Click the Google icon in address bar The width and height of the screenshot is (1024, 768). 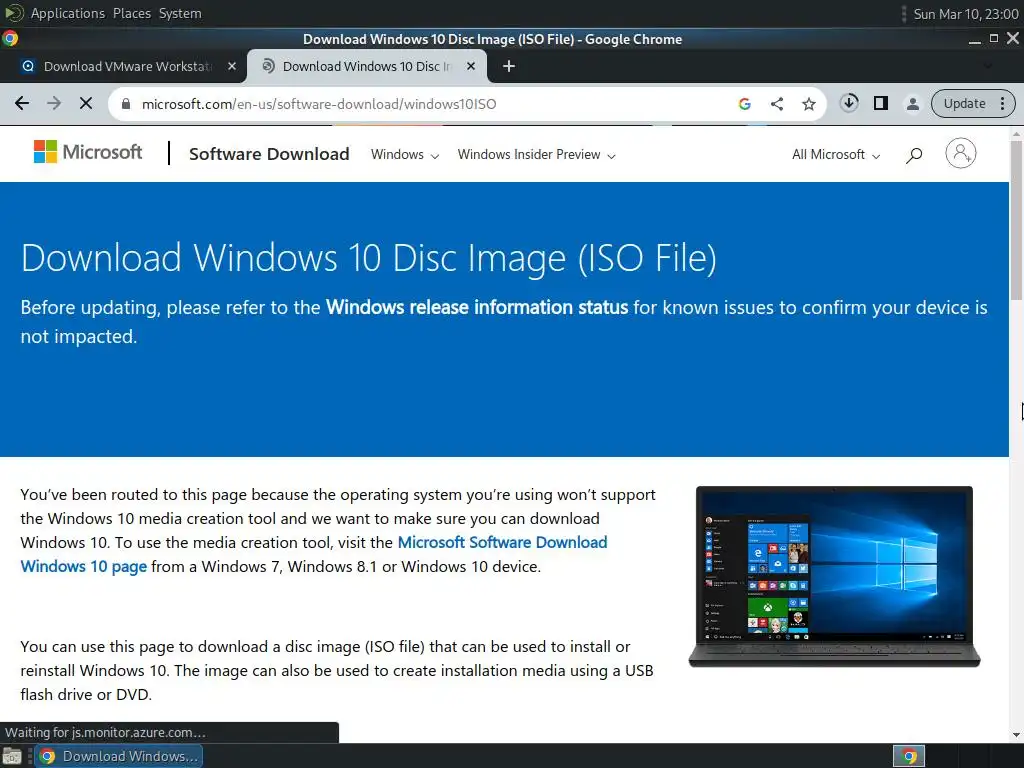pyautogui.click(x=744, y=104)
